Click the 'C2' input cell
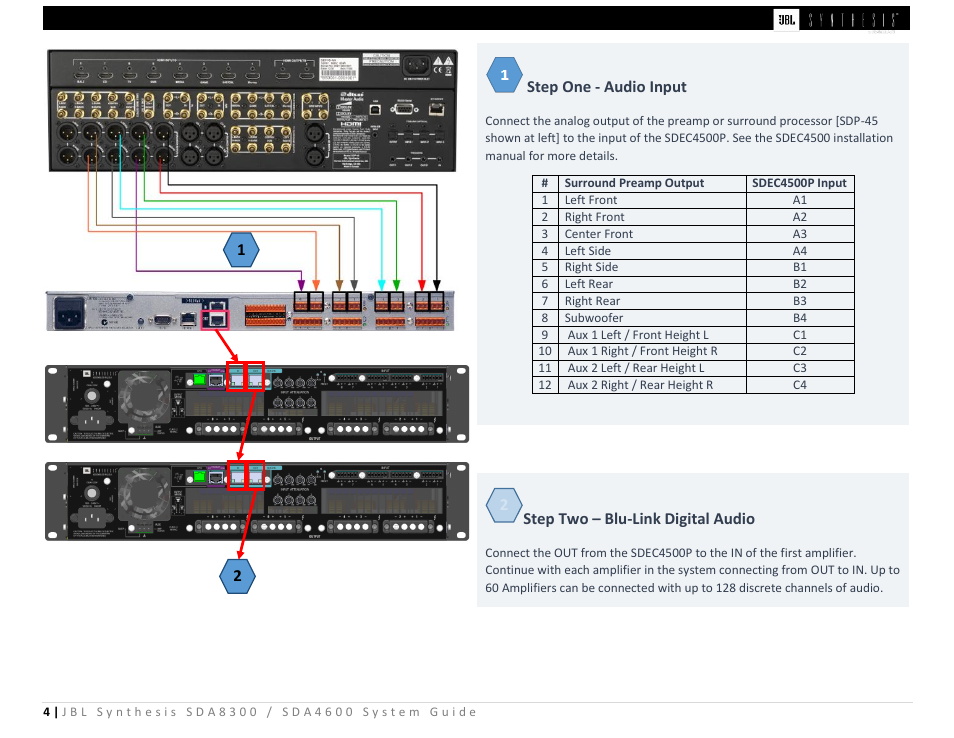 [x=799, y=351]
